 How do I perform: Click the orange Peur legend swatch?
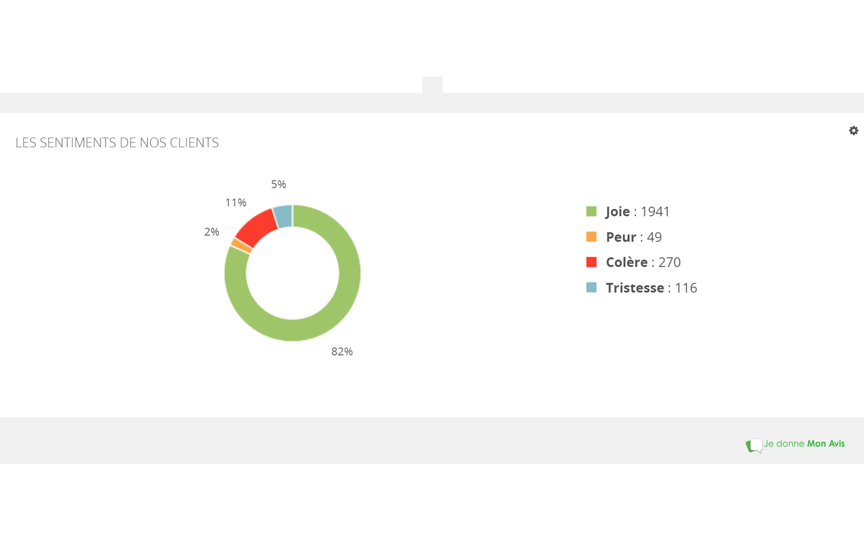pos(591,236)
